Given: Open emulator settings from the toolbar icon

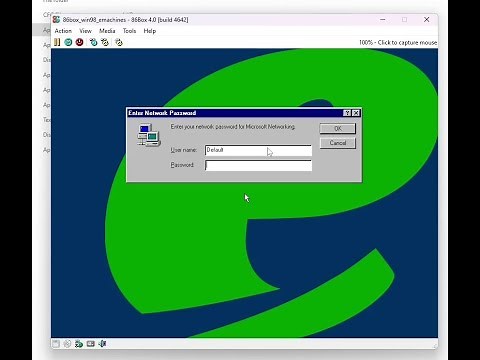Looking at the screenshot, I should click(119, 42).
